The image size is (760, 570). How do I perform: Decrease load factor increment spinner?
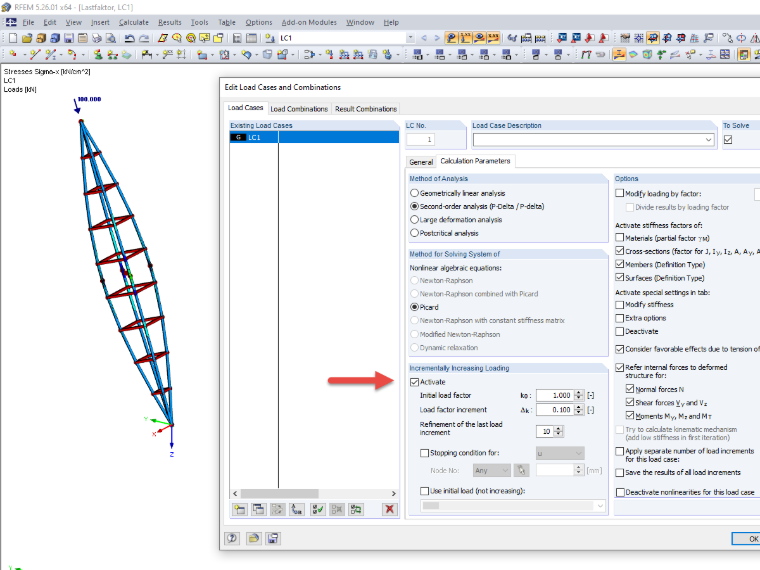[579, 412]
